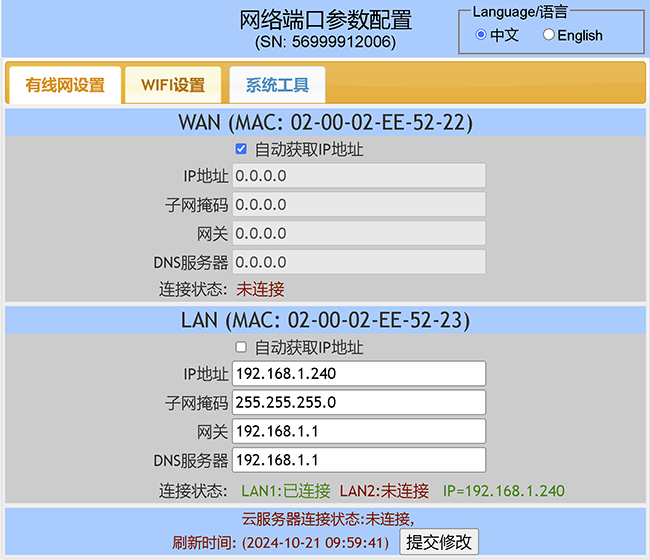Click the WAN 子网掩码 field

point(359,205)
